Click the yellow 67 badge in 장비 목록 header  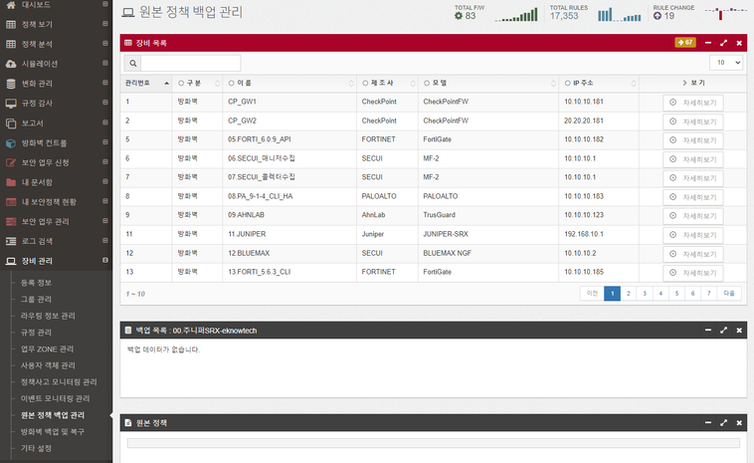click(x=685, y=42)
